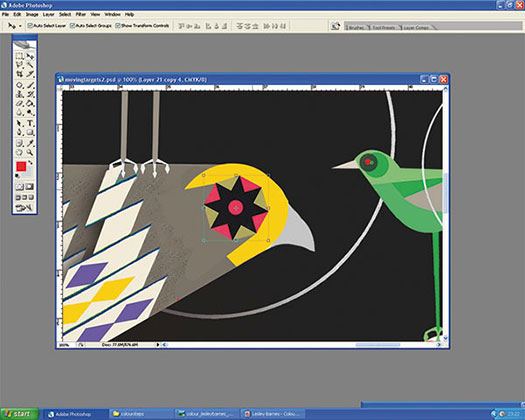Select the Eraser tool
This screenshot has width=525, height=420.
pos(20,103)
